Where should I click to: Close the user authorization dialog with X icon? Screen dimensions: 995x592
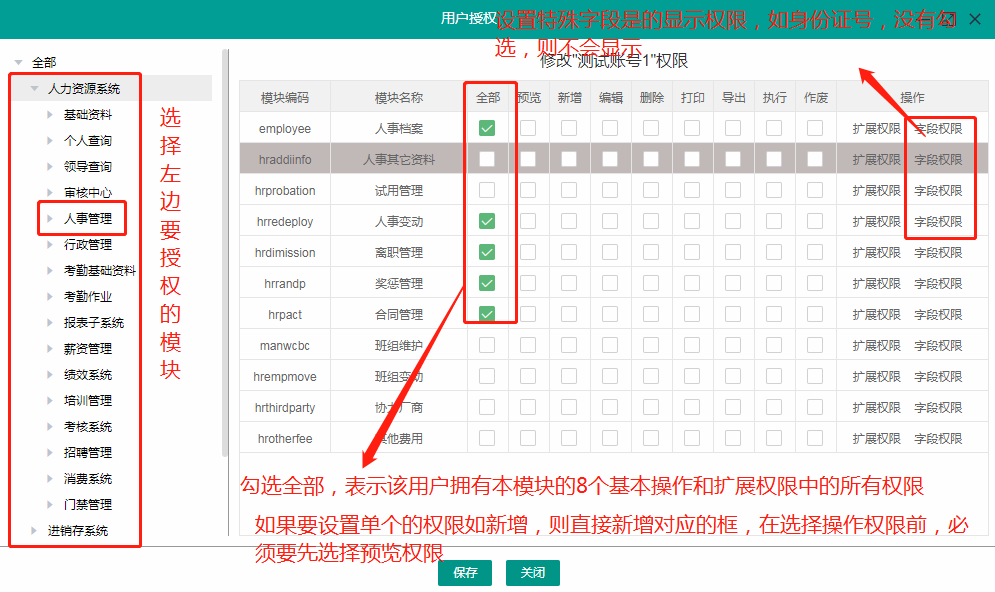coord(975,19)
